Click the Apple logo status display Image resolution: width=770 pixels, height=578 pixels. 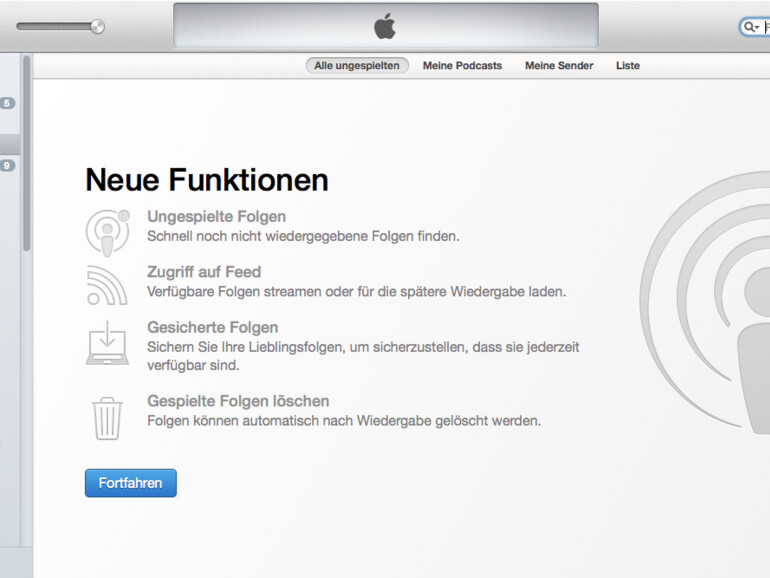click(385, 26)
